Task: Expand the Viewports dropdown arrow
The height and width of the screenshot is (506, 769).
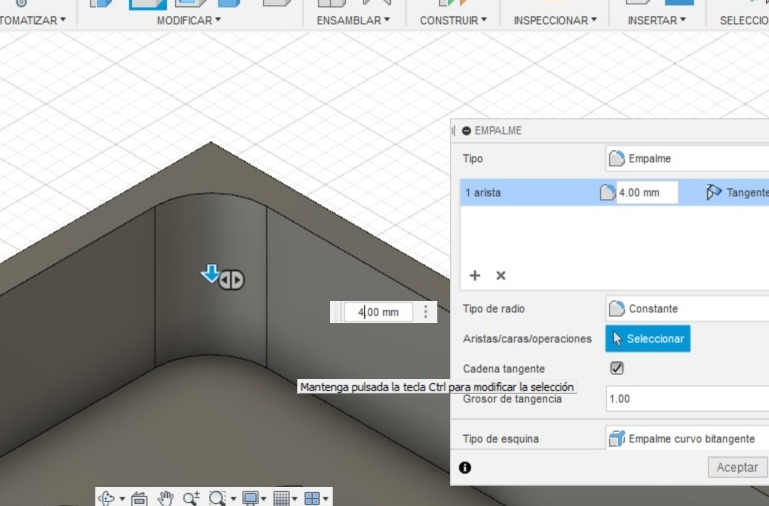Action: pyautogui.click(x=326, y=499)
